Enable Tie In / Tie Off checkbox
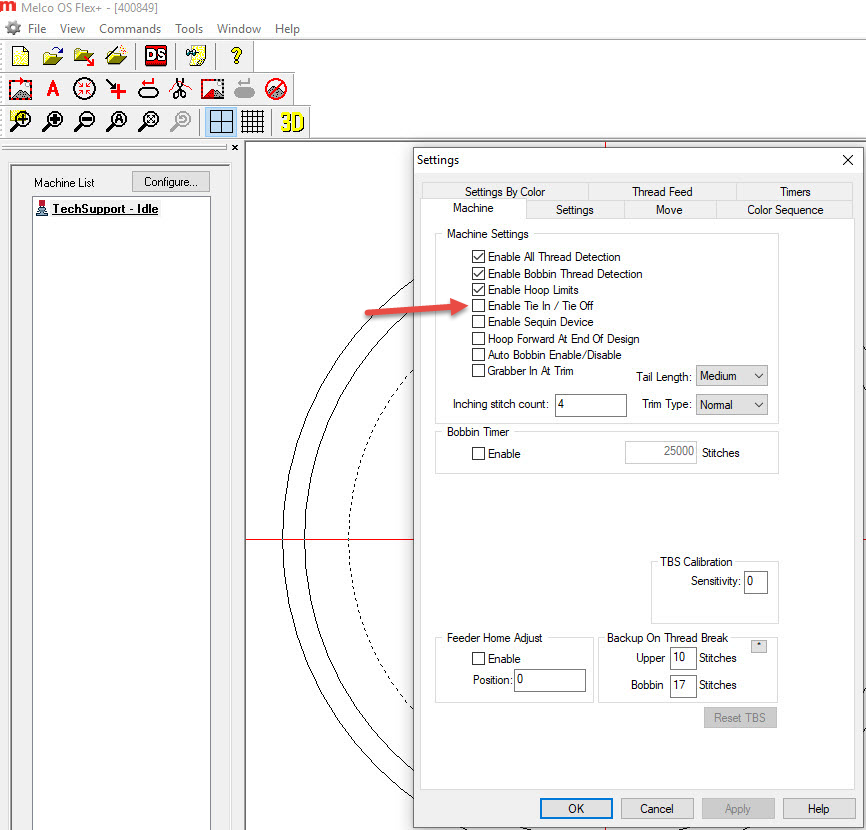The height and width of the screenshot is (830, 866). (479, 306)
